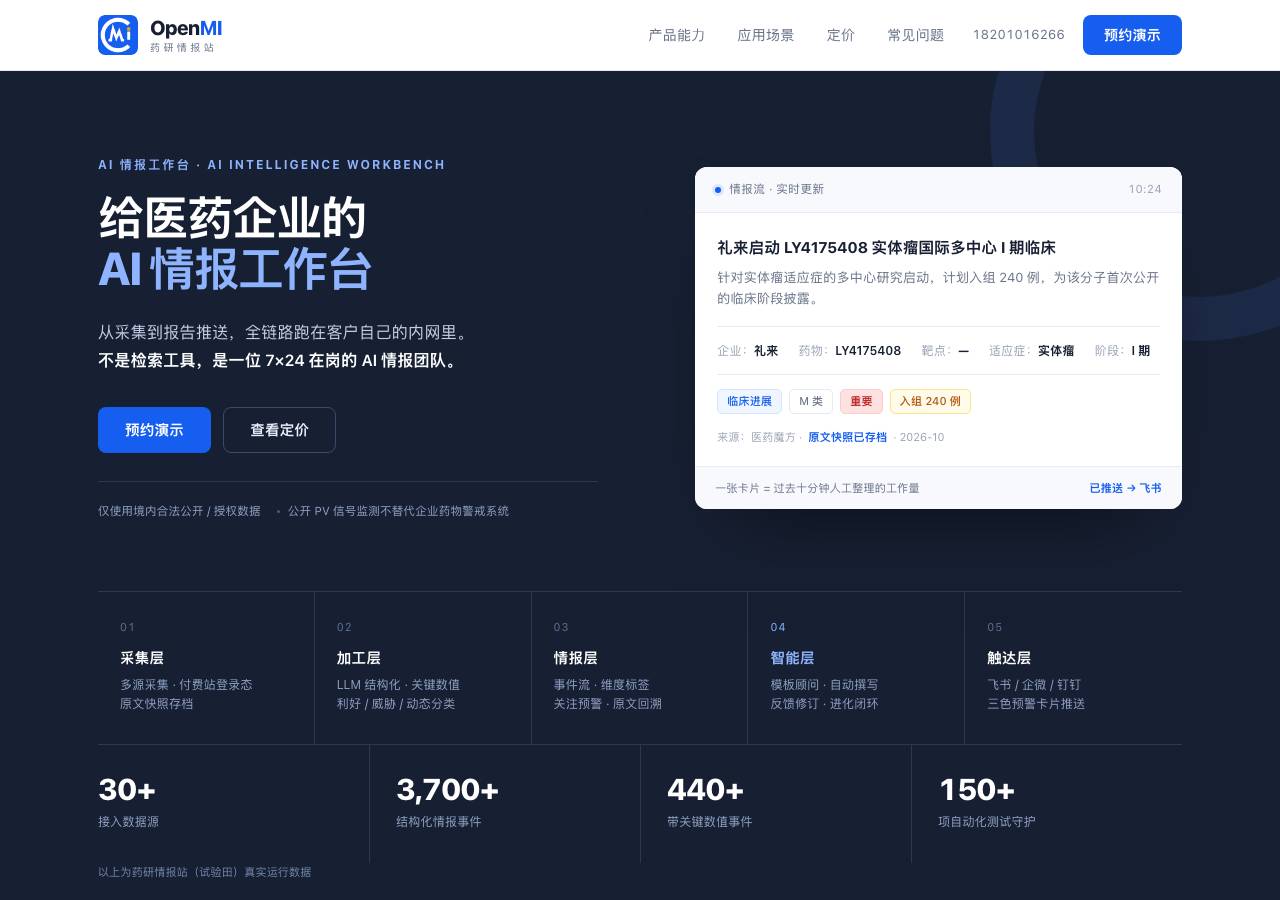Click the blue live status dot beside 情报流
1280x900 pixels.
tap(717, 189)
